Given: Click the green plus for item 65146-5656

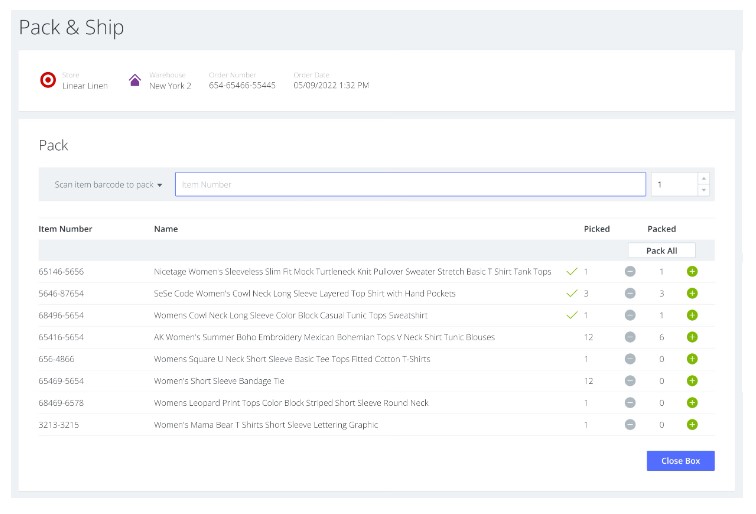Looking at the screenshot, I should pos(692,272).
